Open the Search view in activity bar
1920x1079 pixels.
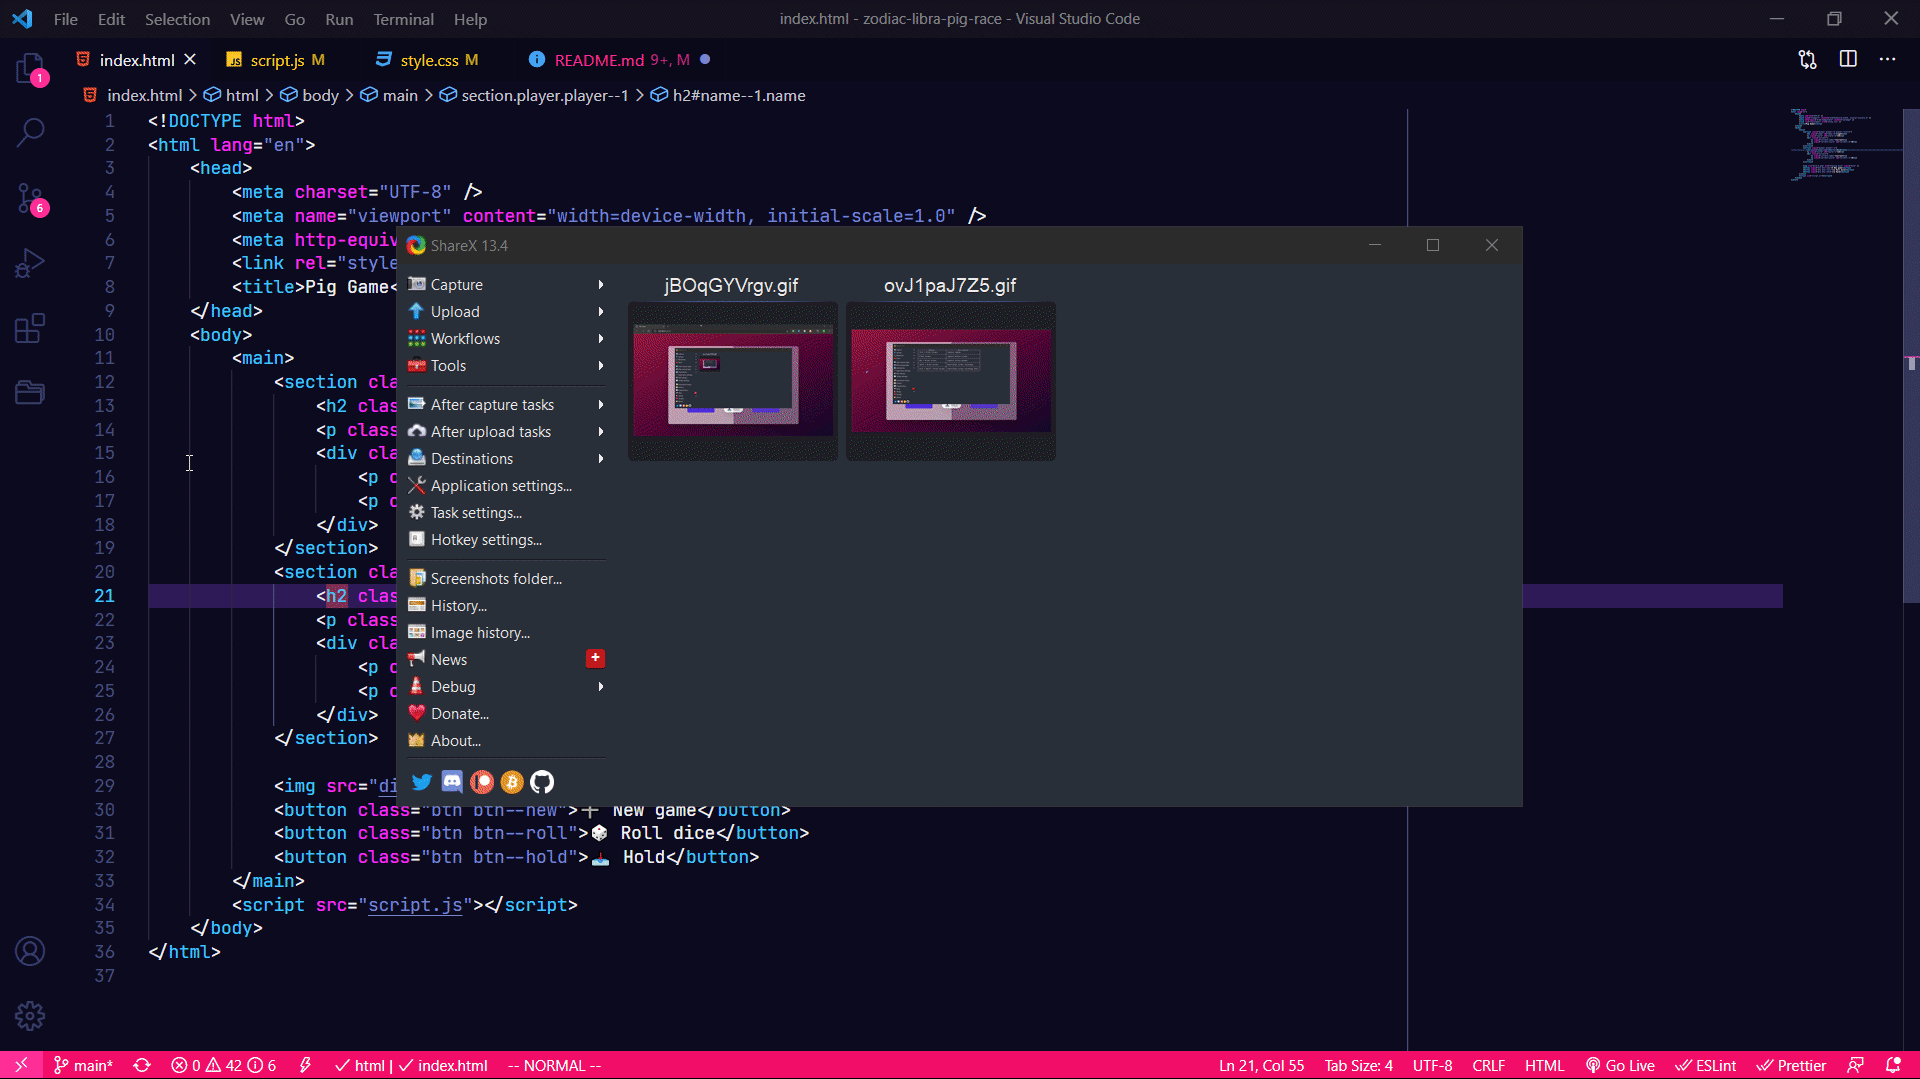pos(30,132)
